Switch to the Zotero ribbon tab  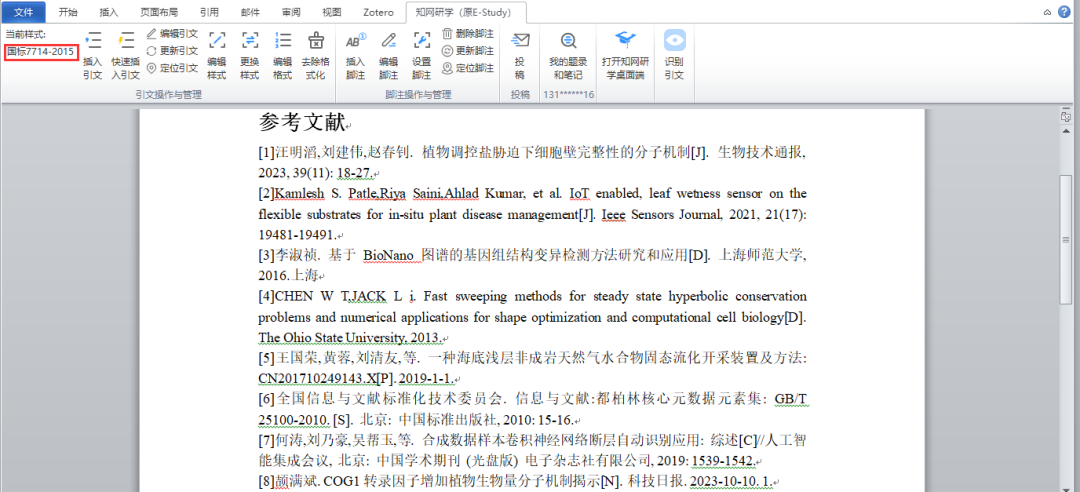(376, 12)
